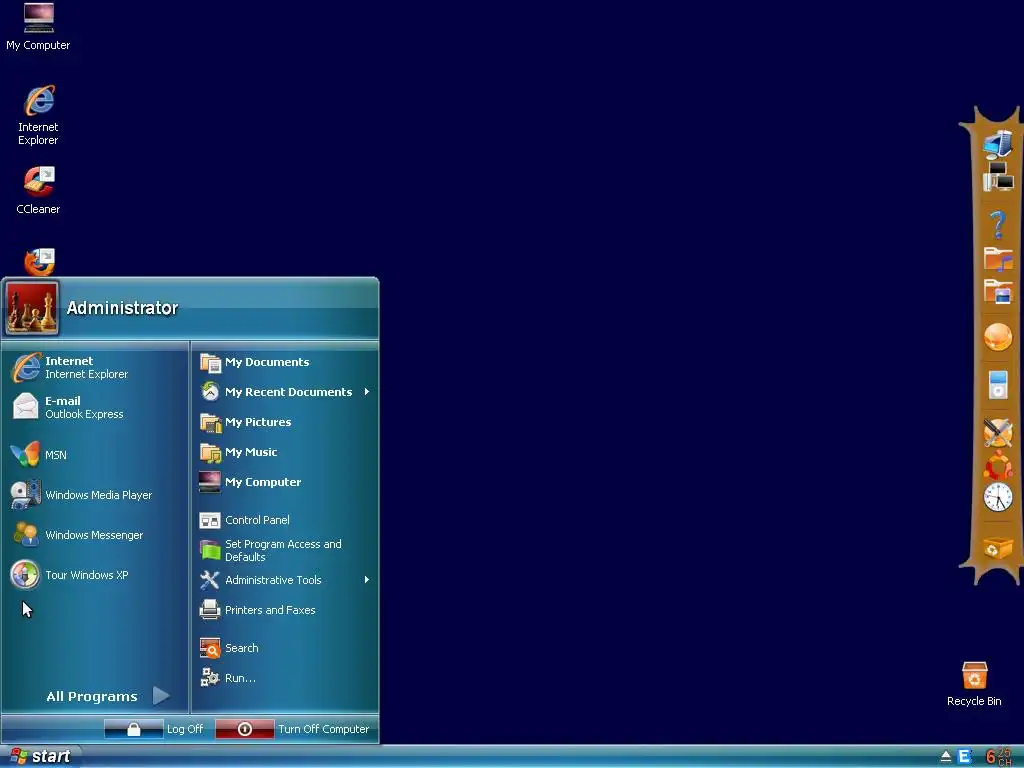Open My Computer from Start menu

tap(285, 482)
